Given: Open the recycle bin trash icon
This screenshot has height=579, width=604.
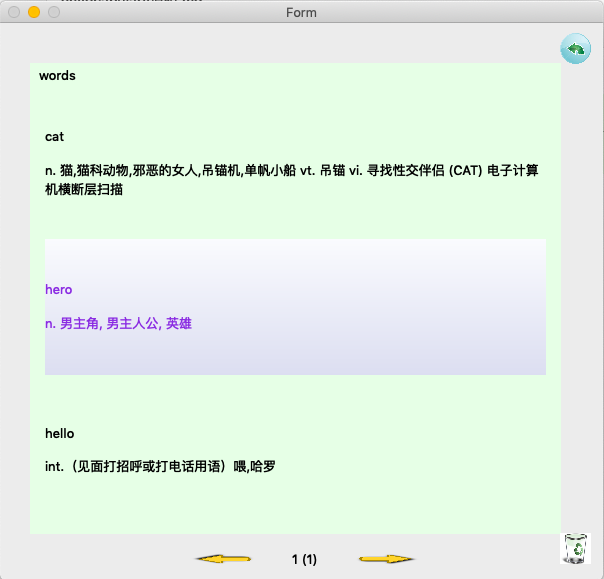Looking at the screenshot, I should click(x=575, y=549).
